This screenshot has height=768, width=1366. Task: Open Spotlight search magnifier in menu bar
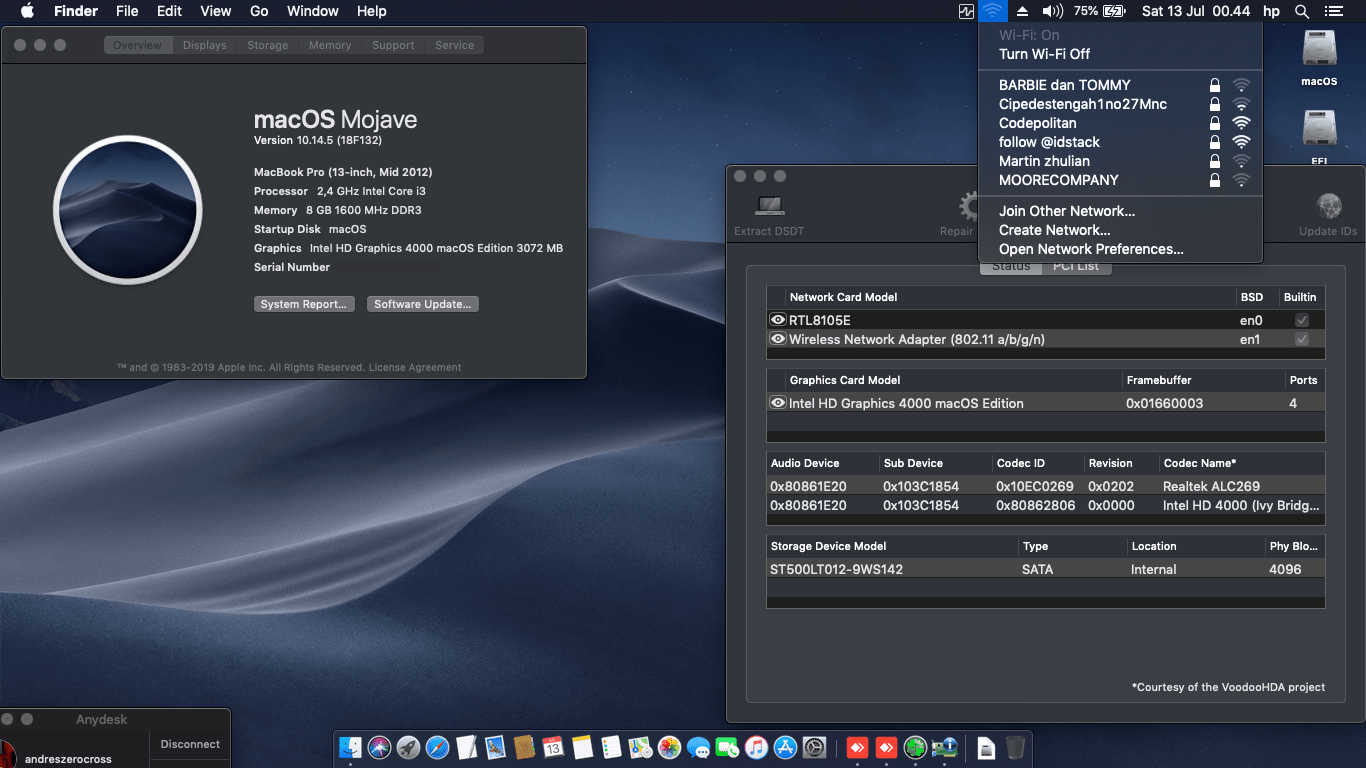[1301, 11]
